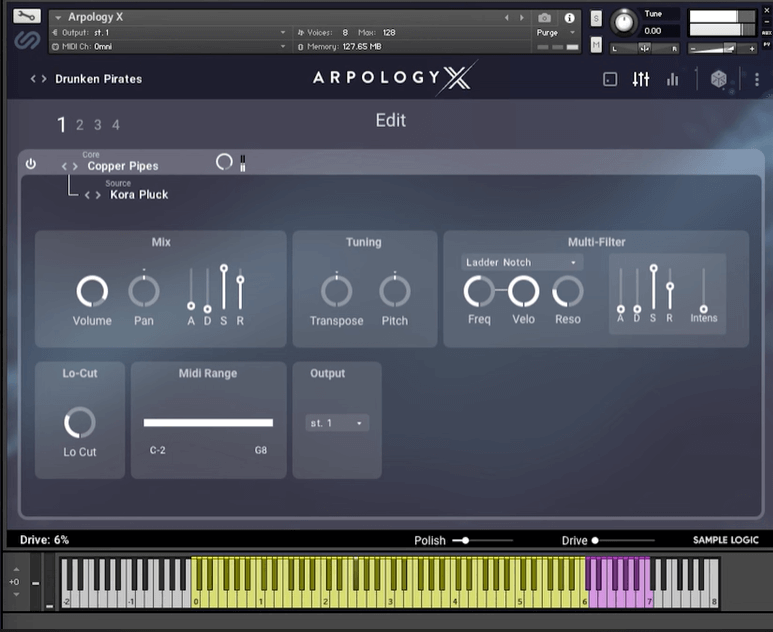773x632 pixels.
Task: Click the Kora Pluck source name
Action: click(x=139, y=195)
